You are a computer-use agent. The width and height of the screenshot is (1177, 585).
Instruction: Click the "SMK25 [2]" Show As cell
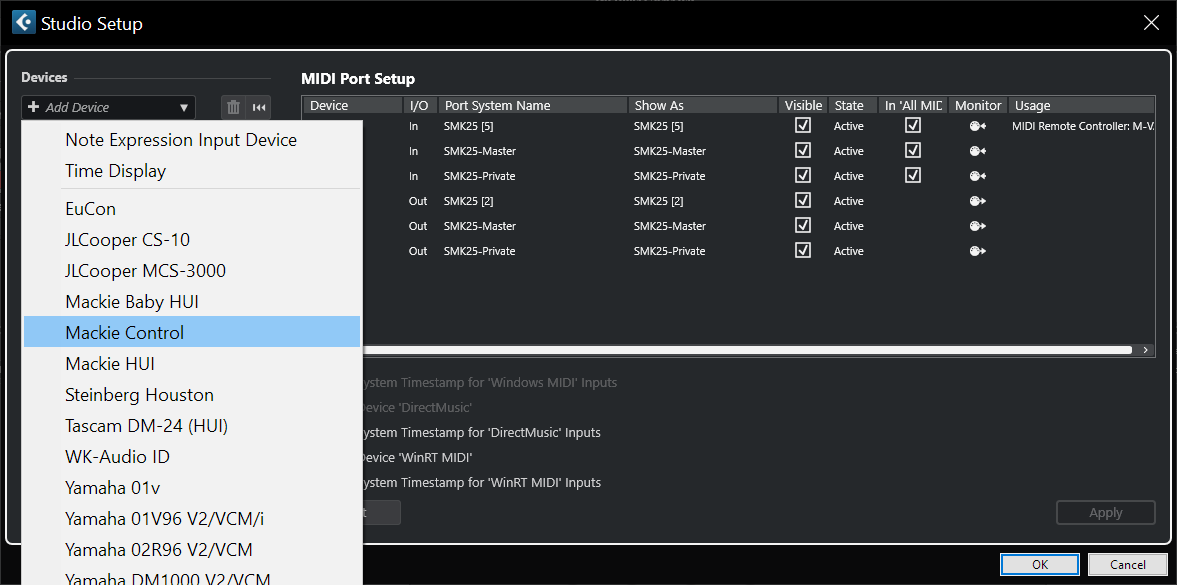(658, 201)
